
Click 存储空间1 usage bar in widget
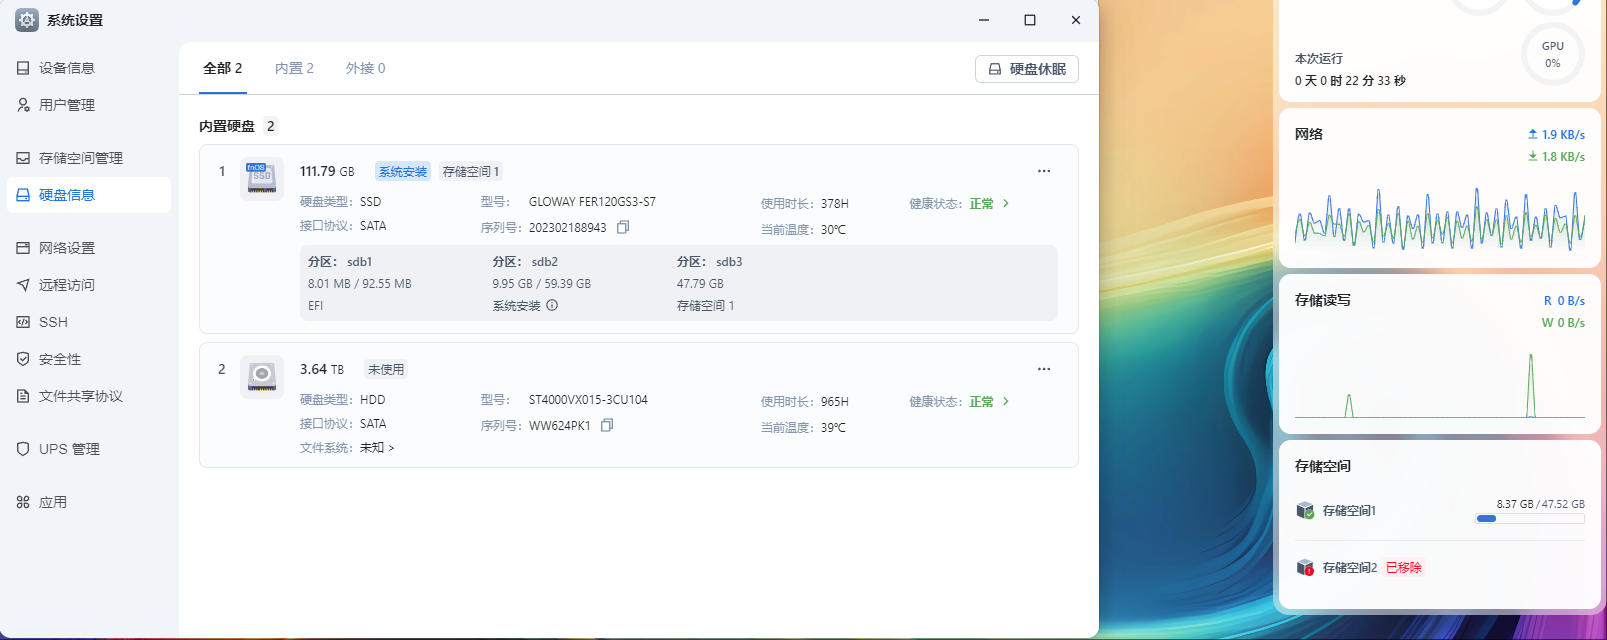tap(1530, 519)
